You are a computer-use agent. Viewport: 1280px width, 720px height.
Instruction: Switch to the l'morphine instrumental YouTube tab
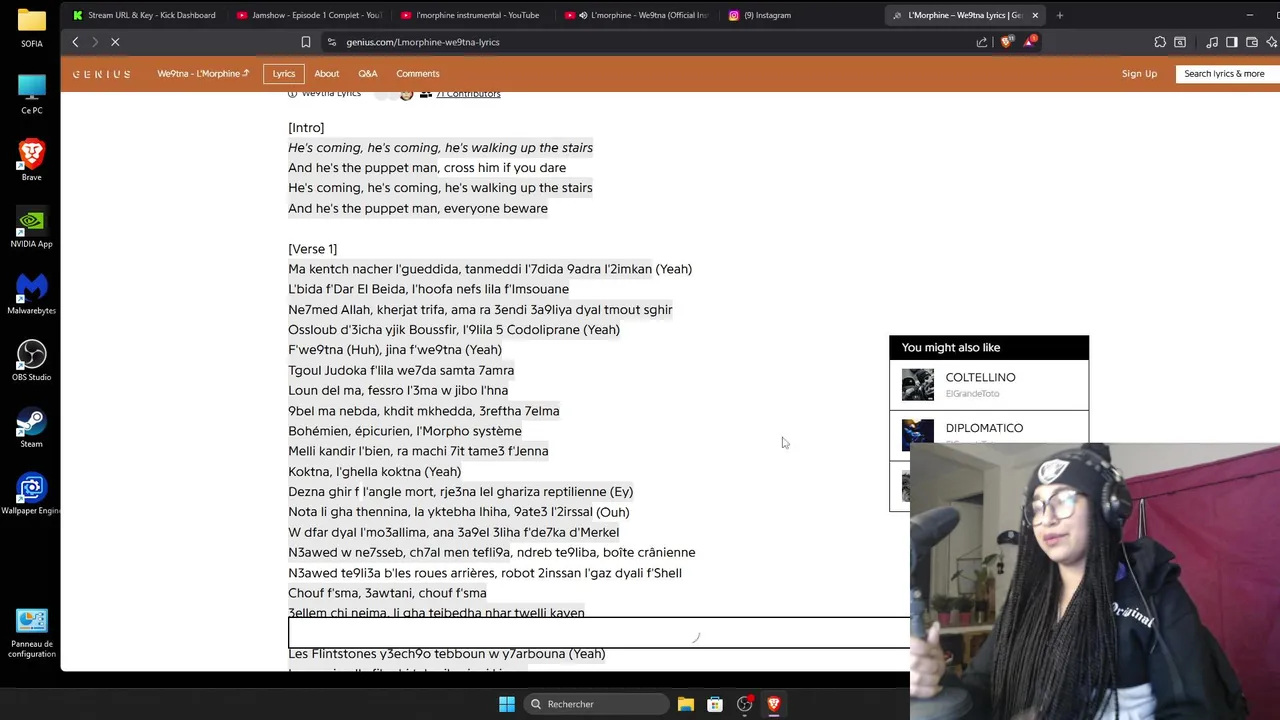point(471,15)
